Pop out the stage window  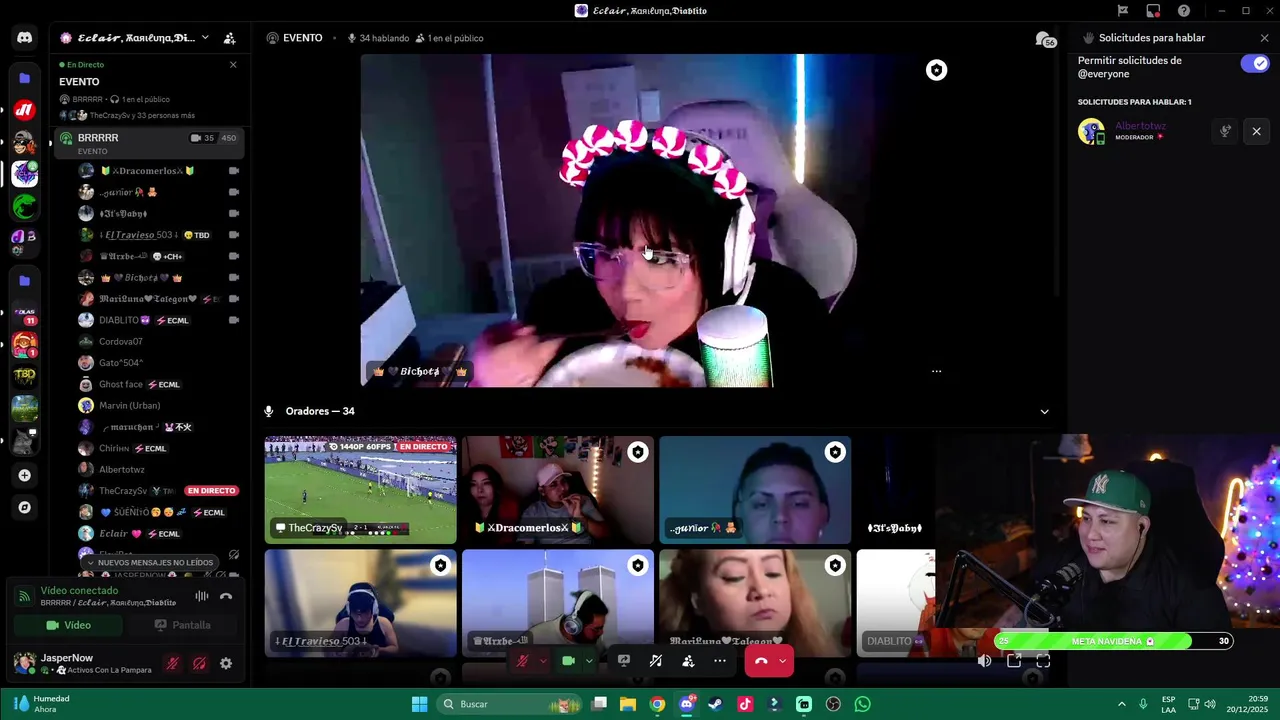pos(1014,661)
